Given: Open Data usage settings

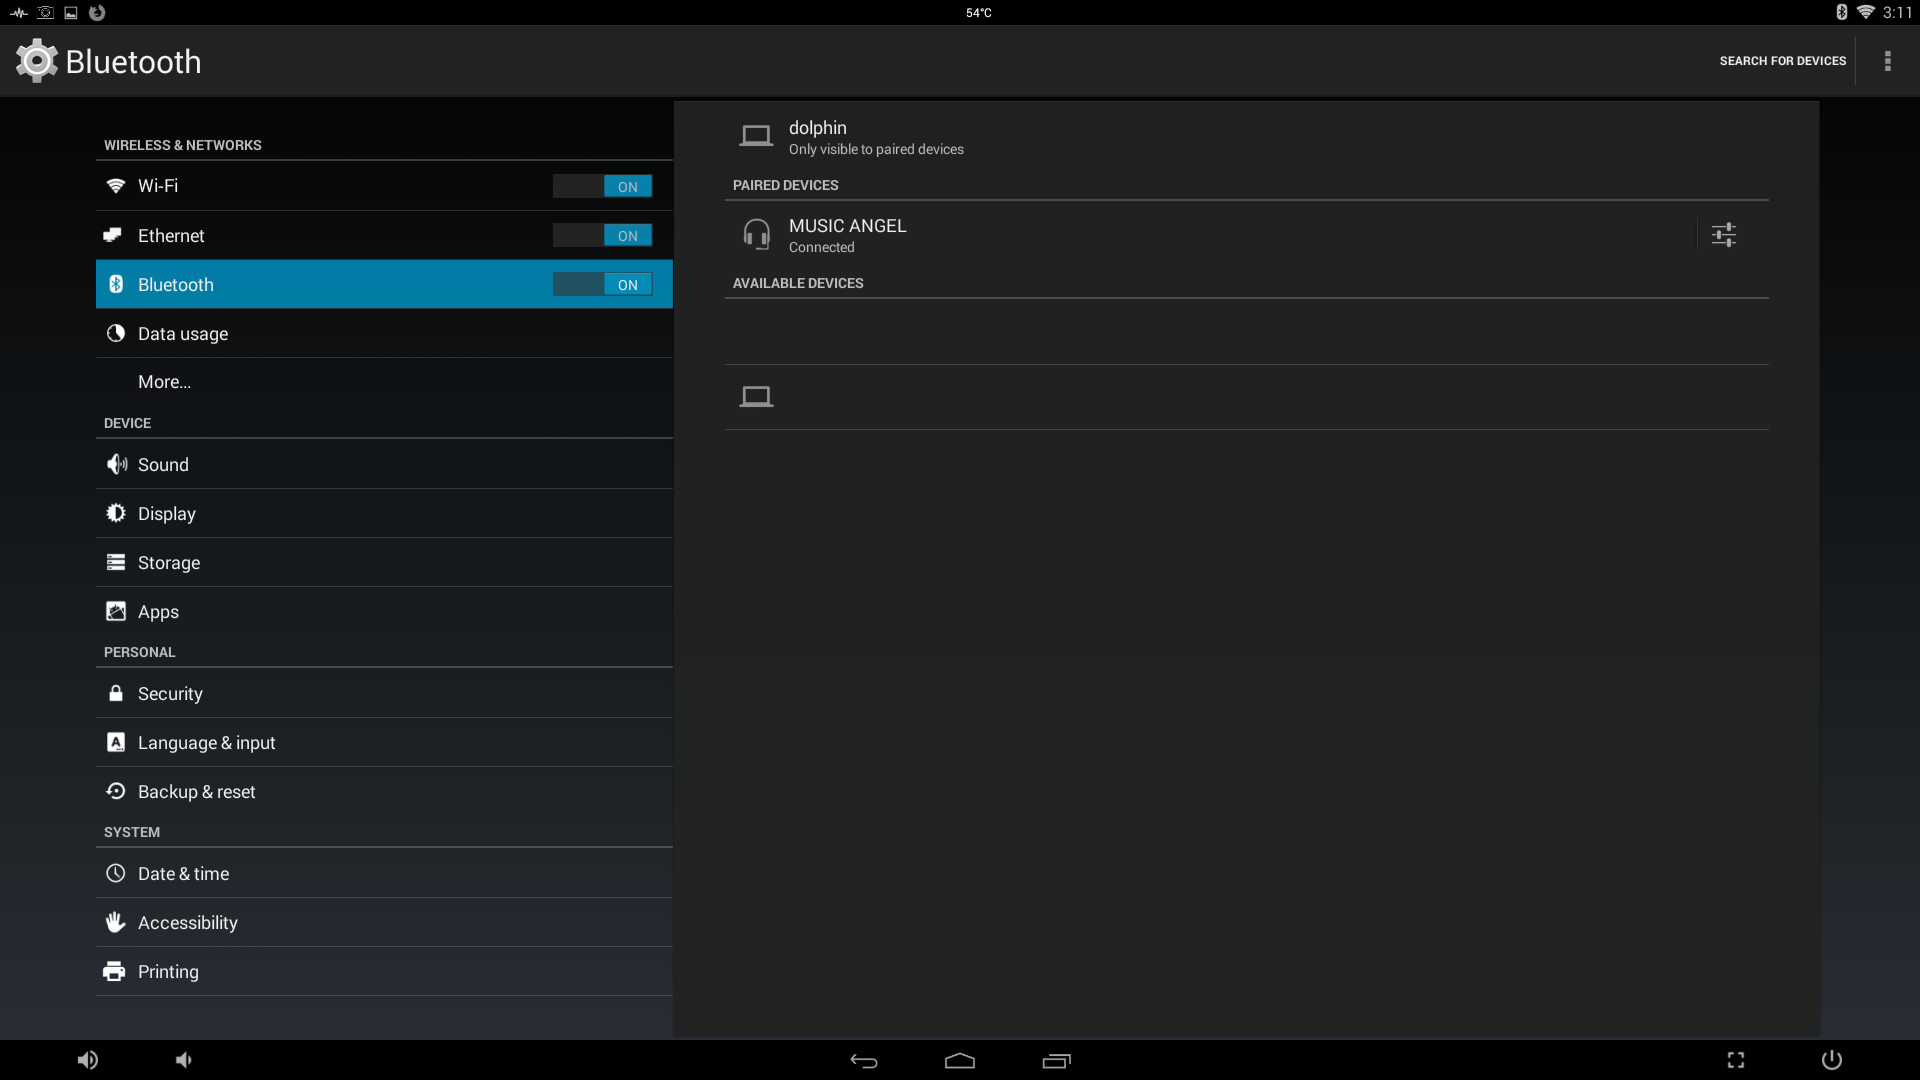Looking at the screenshot, I should pyautogui.click(x=384, y=333).
